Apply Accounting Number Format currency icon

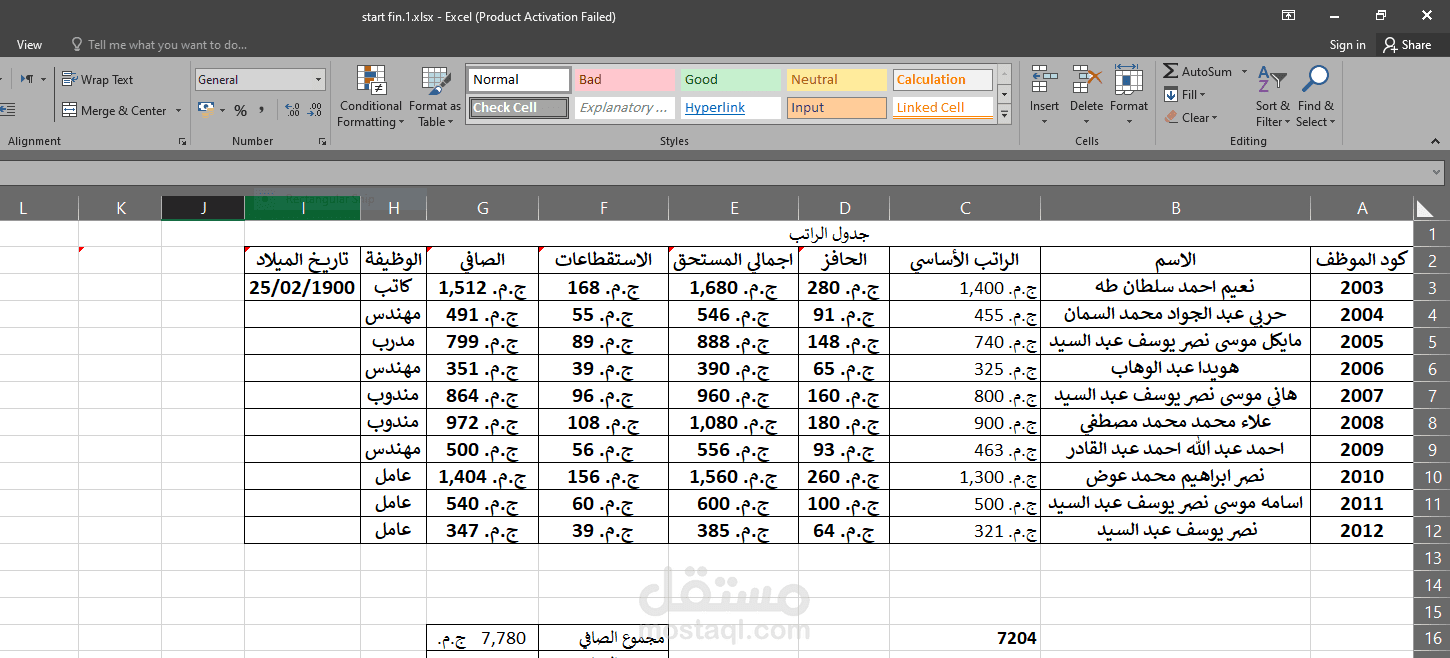point(205,110)
